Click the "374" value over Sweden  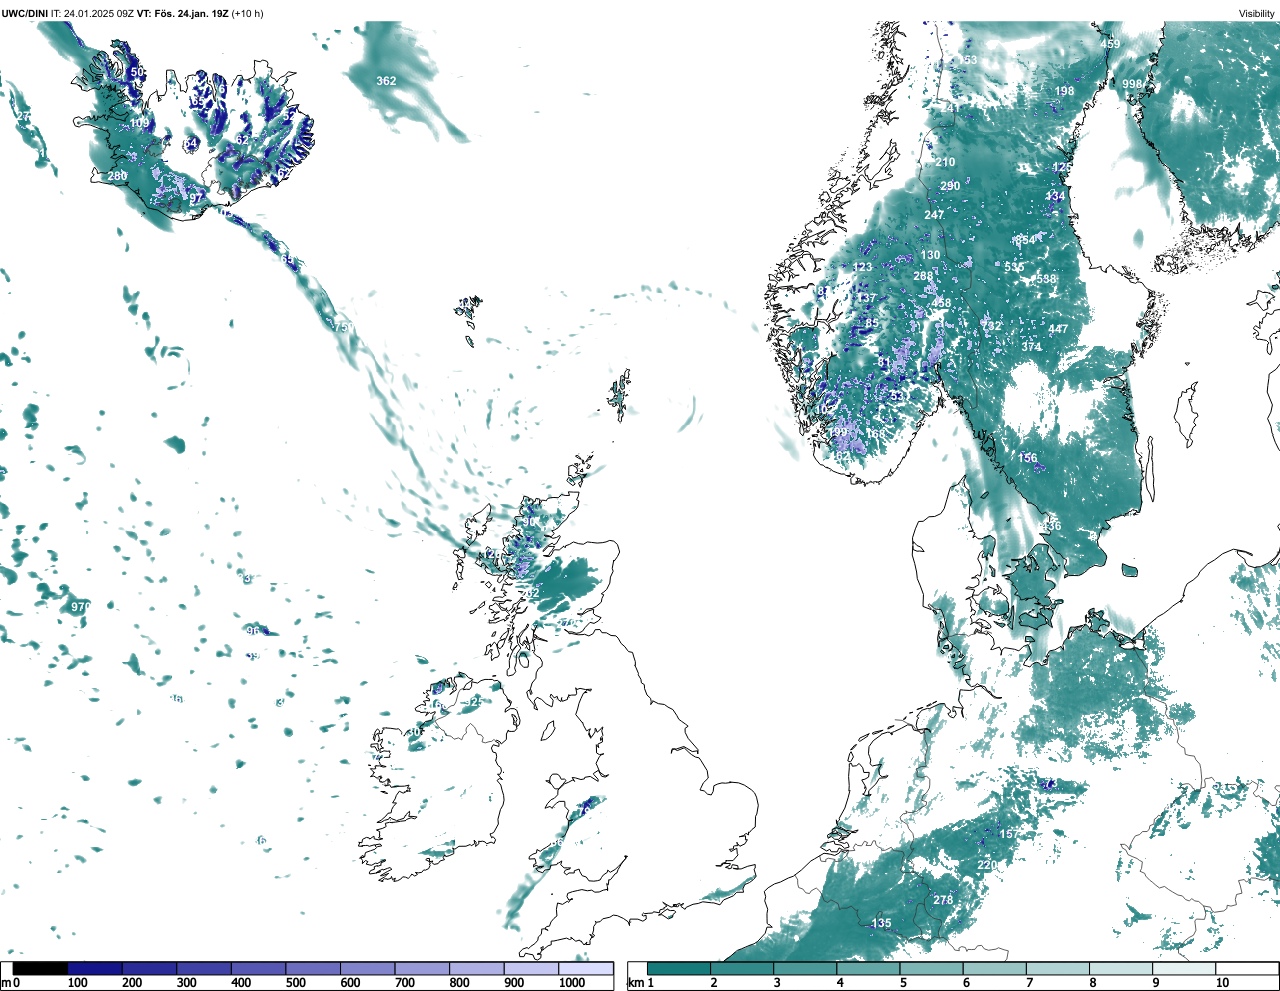click(x=1031, y=347)
